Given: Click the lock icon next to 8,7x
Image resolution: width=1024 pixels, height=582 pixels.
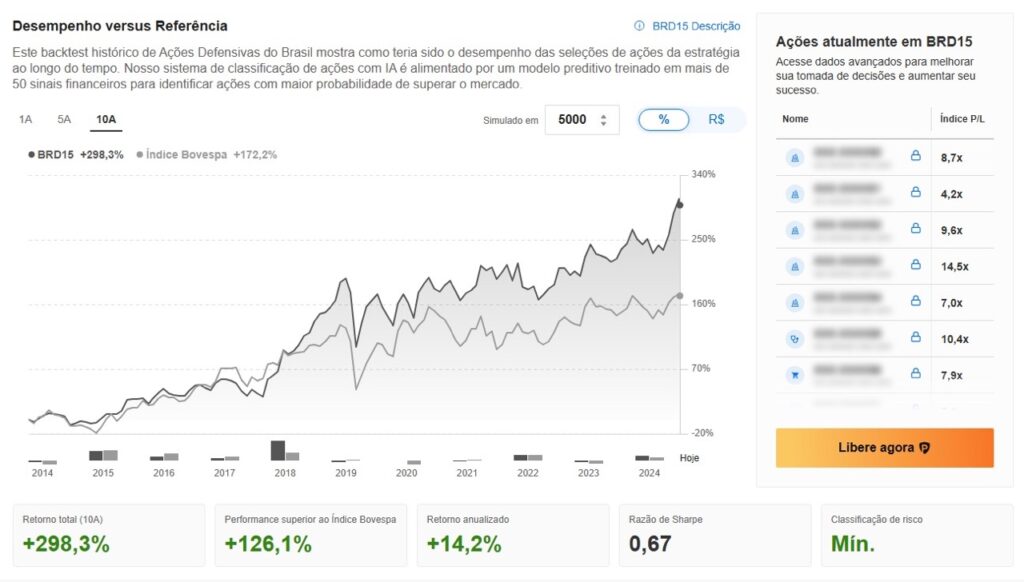Looking at the screenshot, I should click(x=916, y=155).
